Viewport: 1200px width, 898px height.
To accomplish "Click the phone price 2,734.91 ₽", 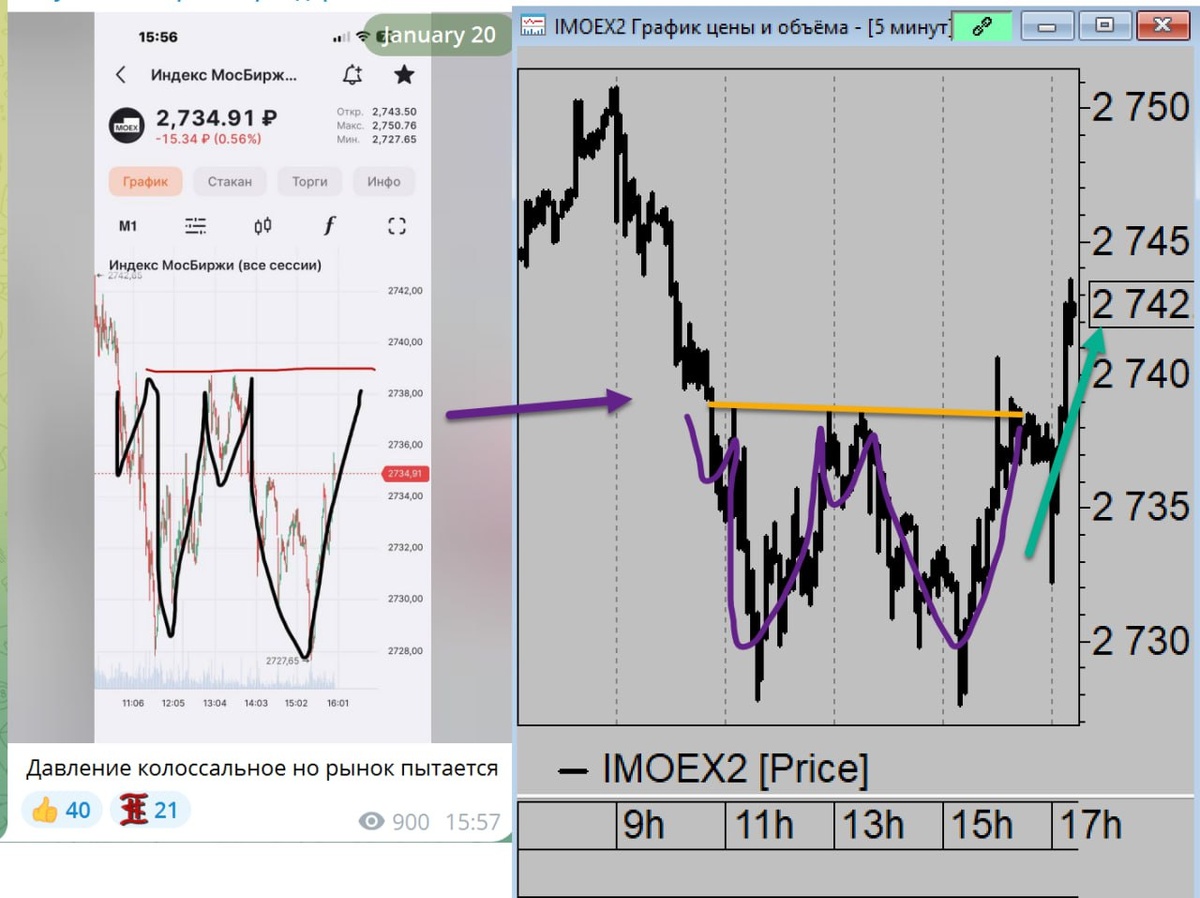I will [214, 119].
